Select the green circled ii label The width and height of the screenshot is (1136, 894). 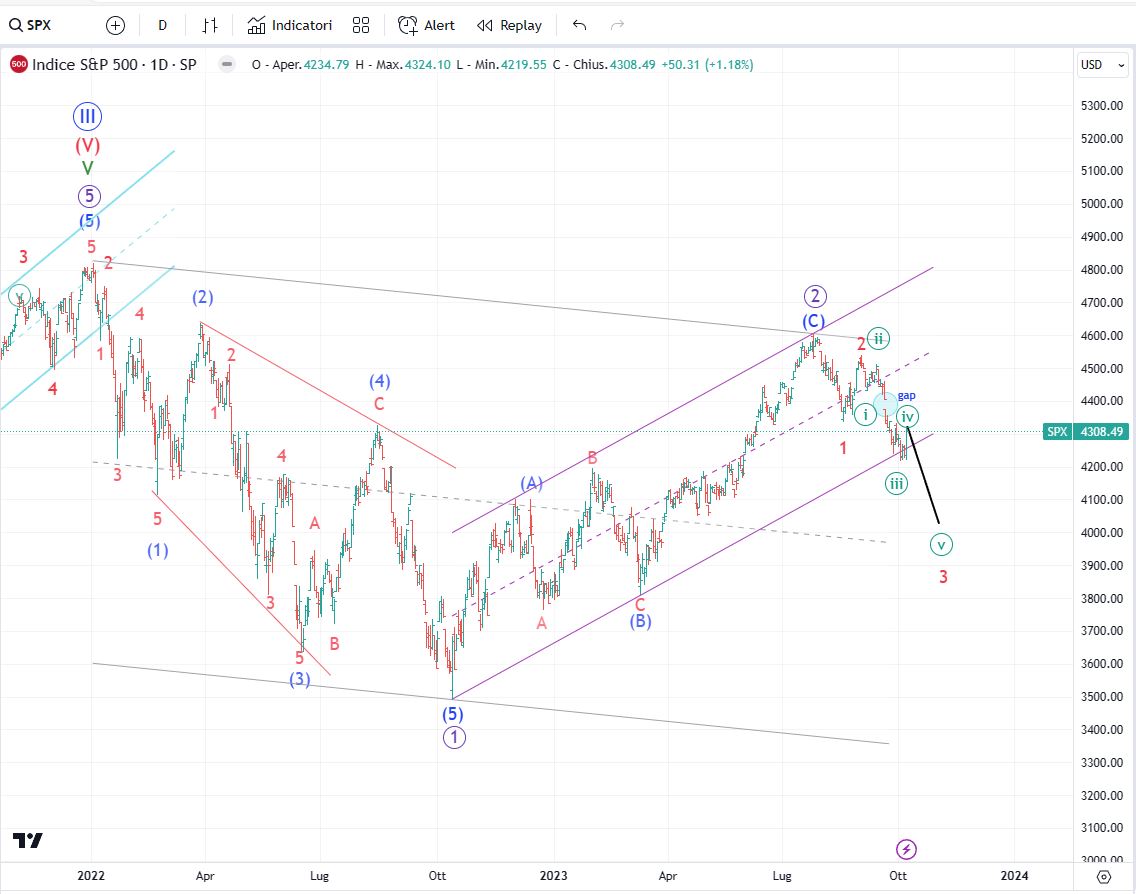point(878,338)
